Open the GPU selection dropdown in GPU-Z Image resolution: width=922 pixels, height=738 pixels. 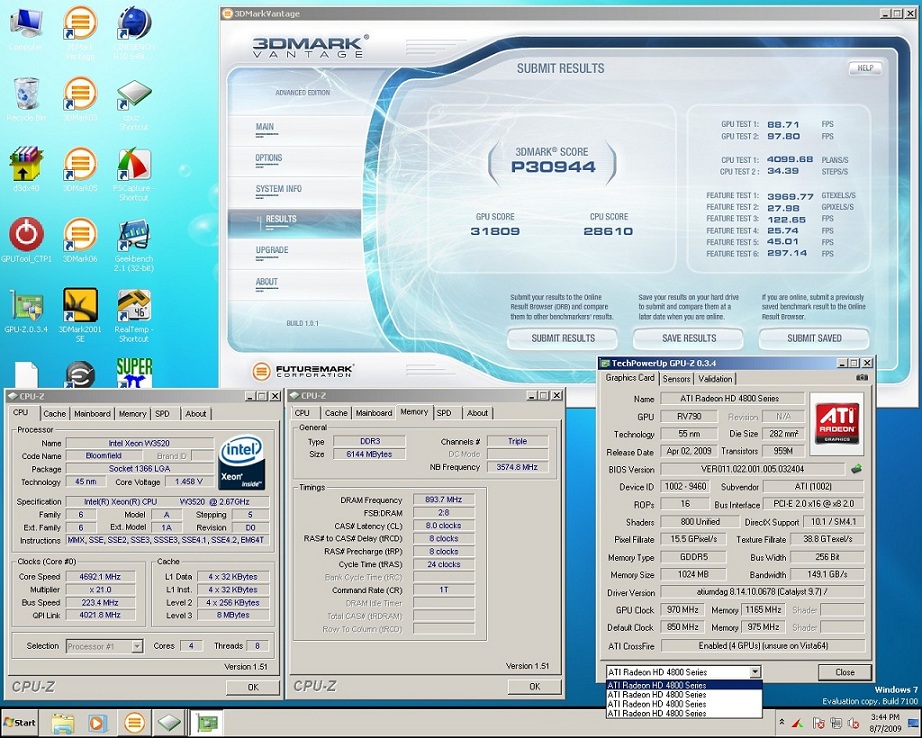point(755,672)
